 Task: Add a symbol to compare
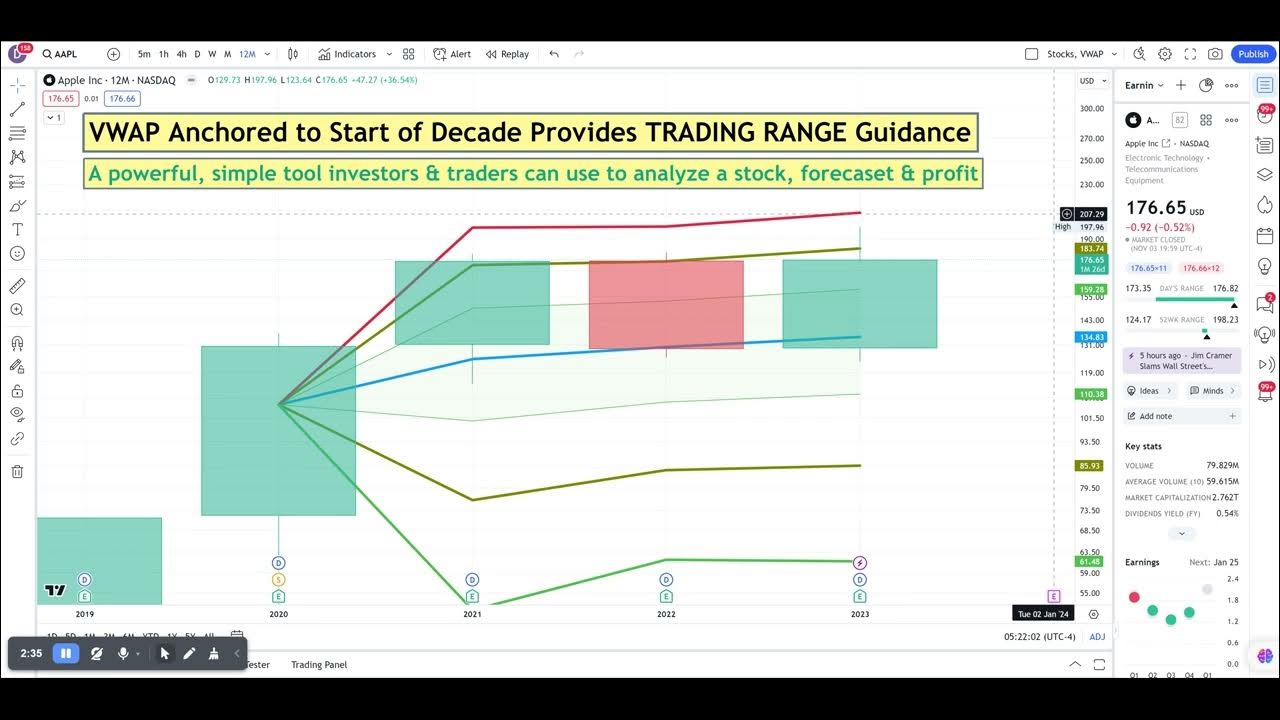pyautogui.click(x=113, y=54)
